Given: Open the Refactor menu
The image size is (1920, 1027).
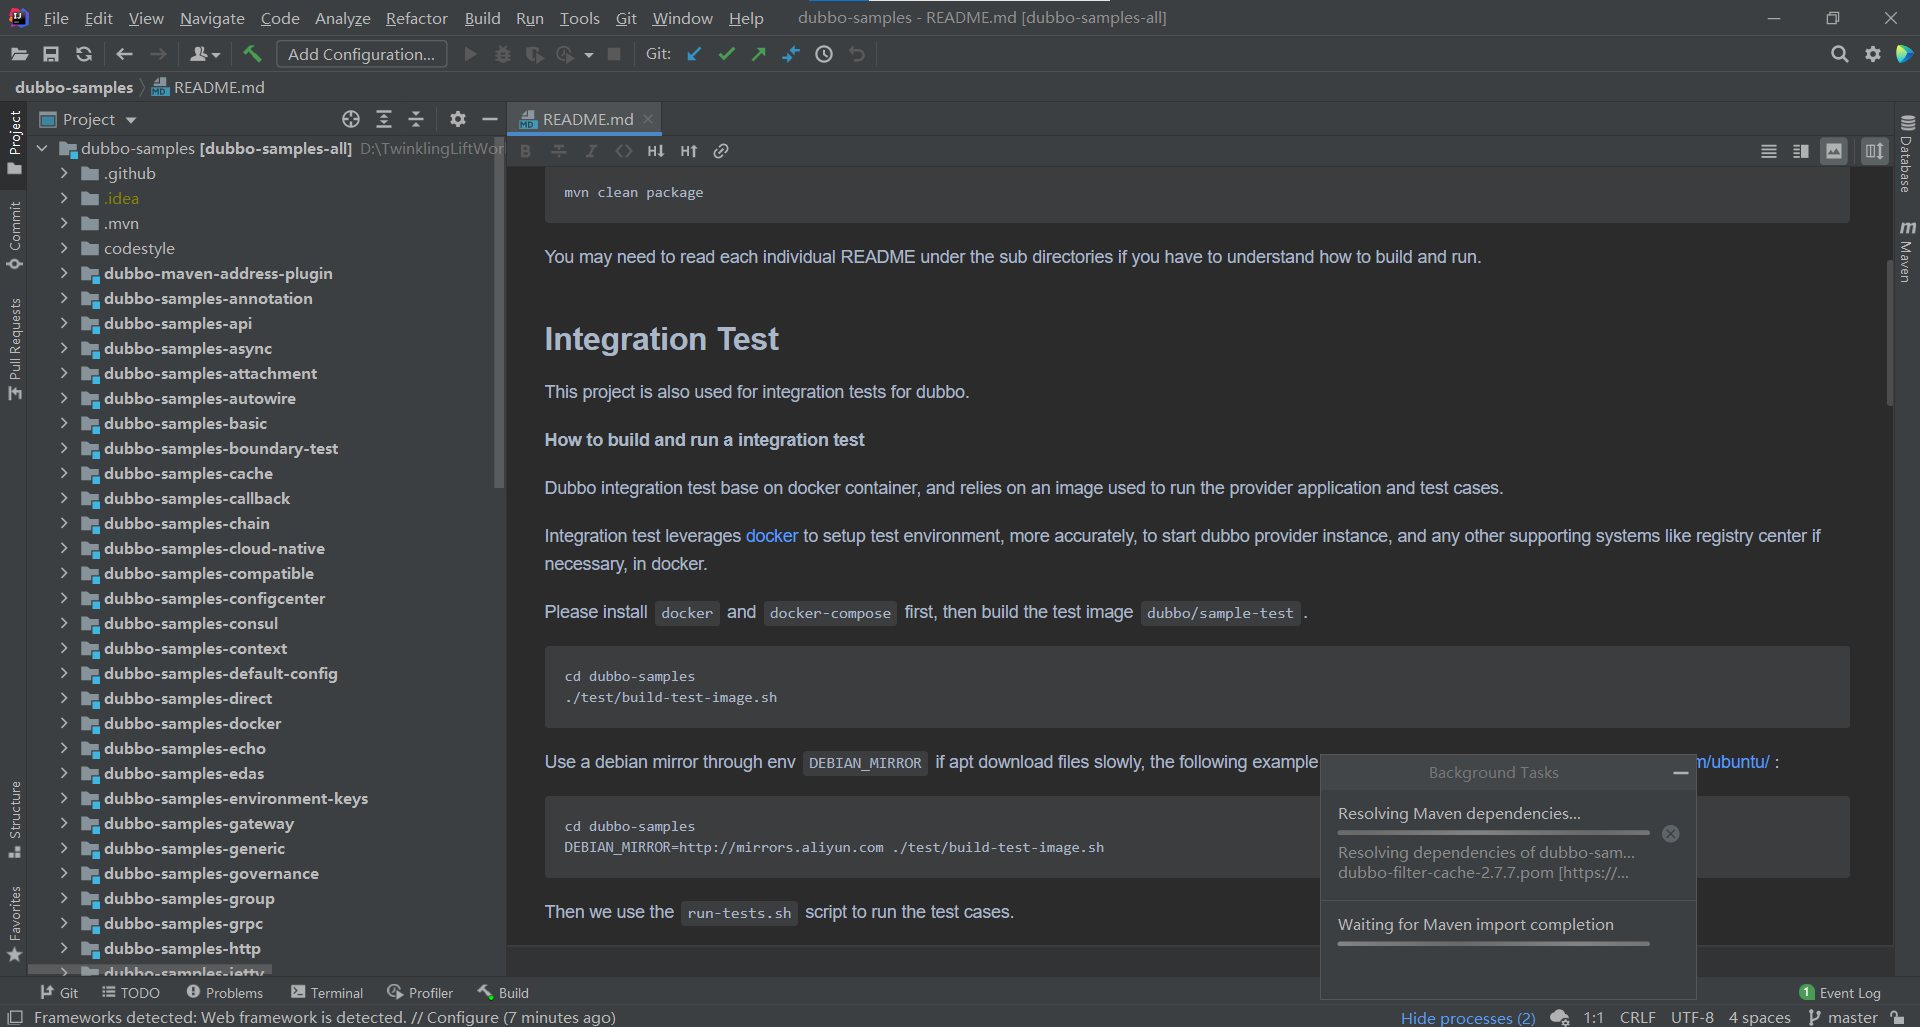Looking at the screenshot, I should point(416,18).
